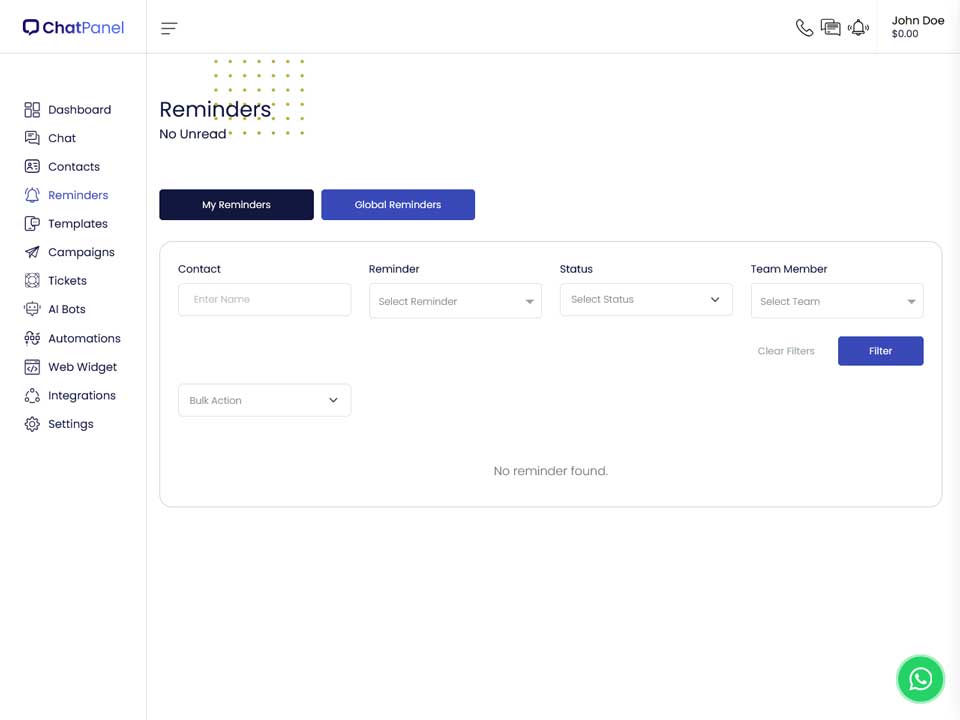Screen dimensions: 960x720
Task: Go to Chat in the sidebar
Action: tap(62, 138)
